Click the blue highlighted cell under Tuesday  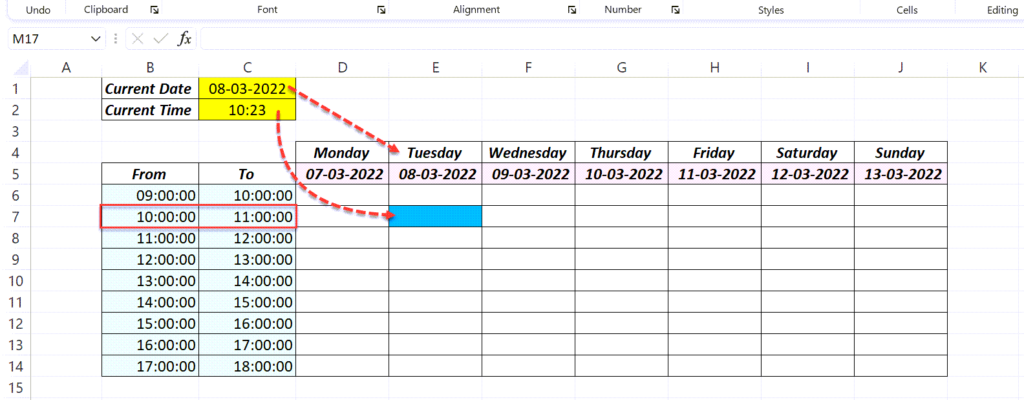[436, 216]
